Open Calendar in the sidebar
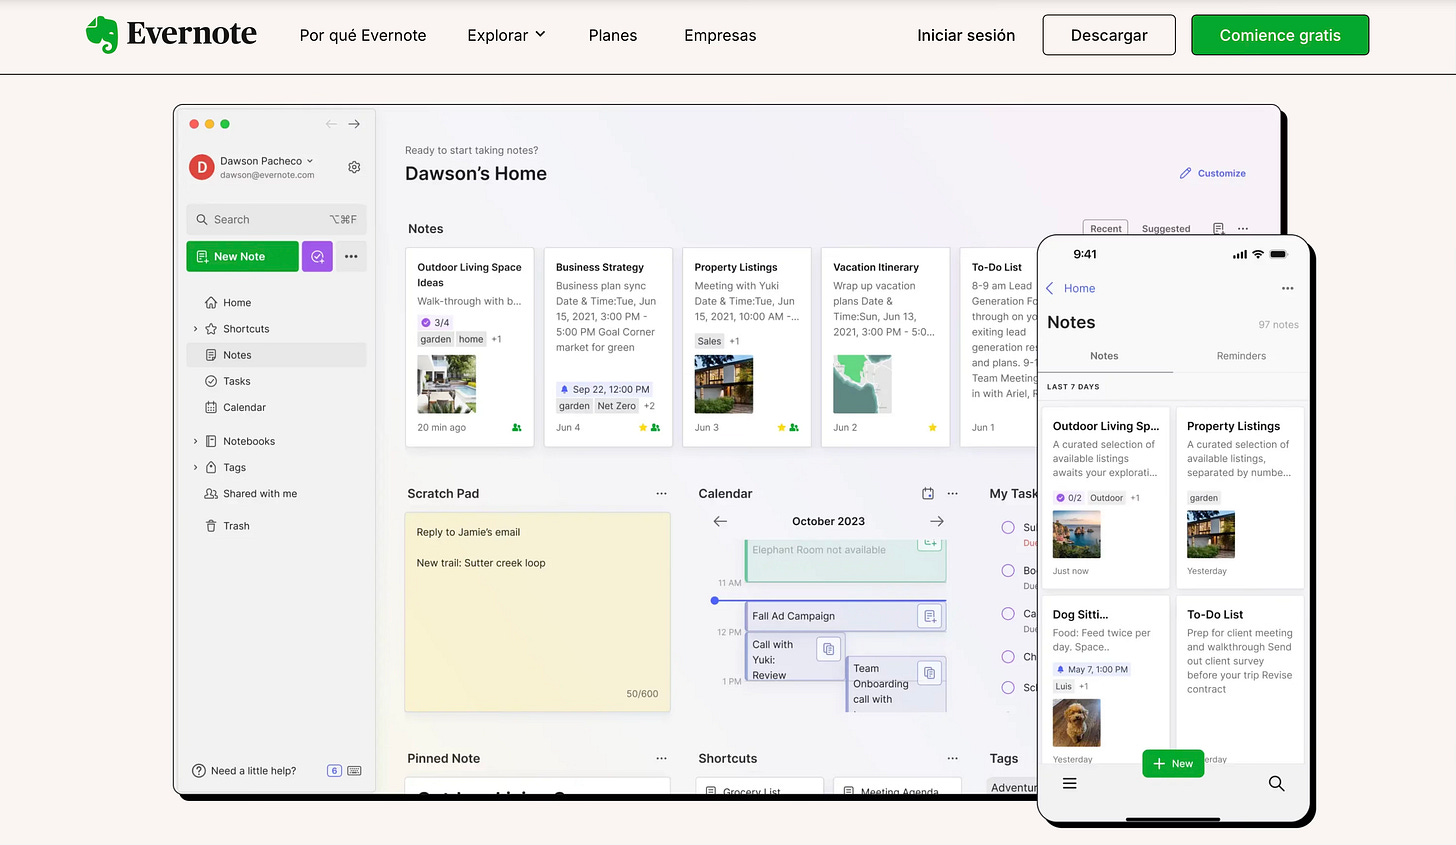This screenshot has width=1456, height=845. (244, 407)
